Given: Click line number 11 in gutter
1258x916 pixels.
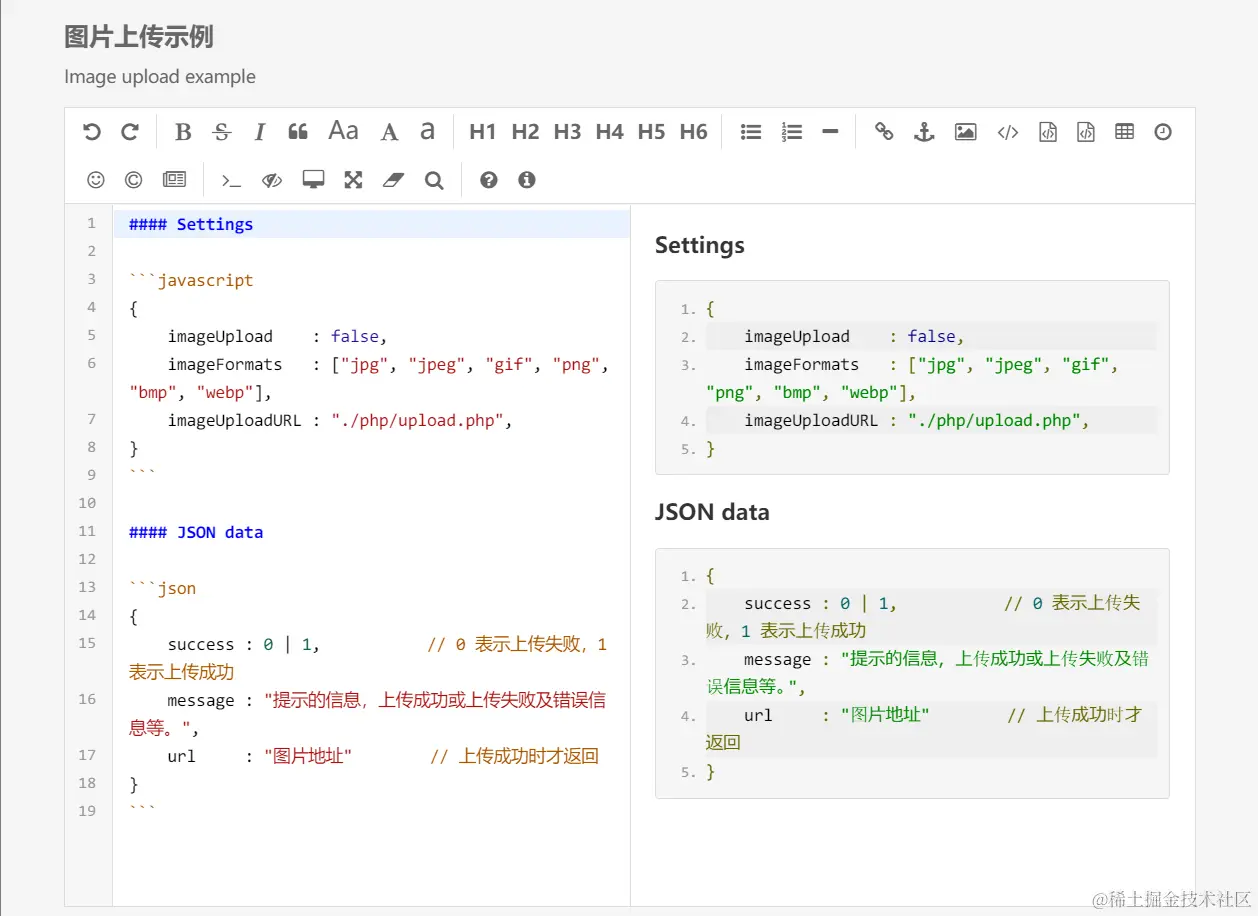Looking at the screenshot, I should [88, 530].
